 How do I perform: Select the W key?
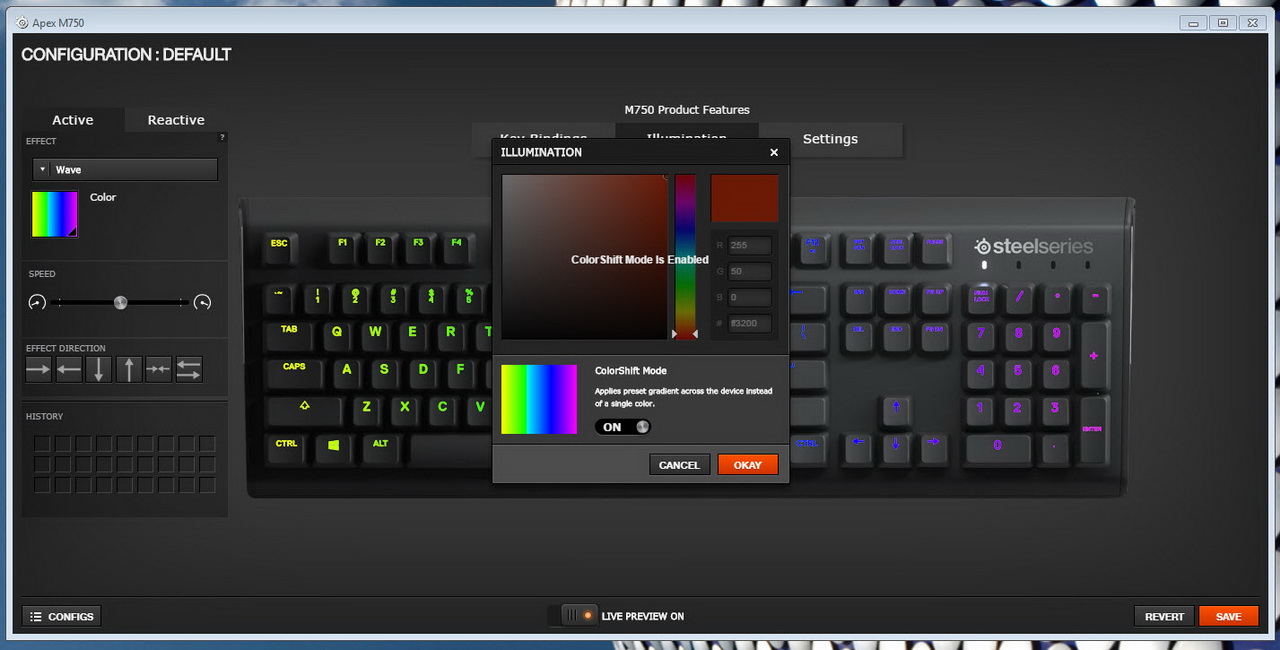pyautogui.click(x=375, y=334)
